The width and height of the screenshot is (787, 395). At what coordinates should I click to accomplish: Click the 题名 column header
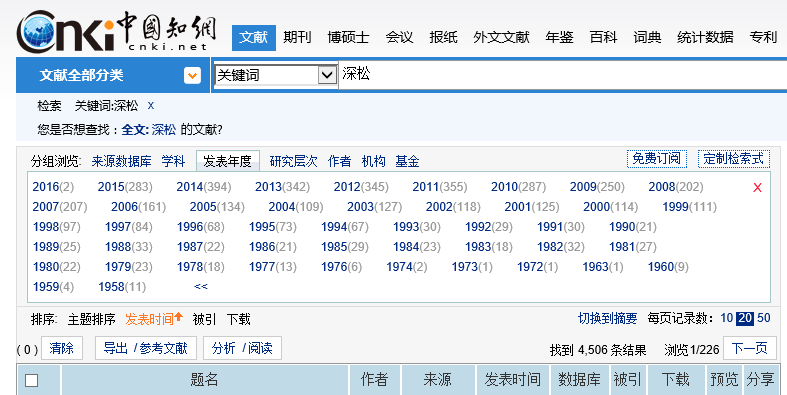coord(204,380)
